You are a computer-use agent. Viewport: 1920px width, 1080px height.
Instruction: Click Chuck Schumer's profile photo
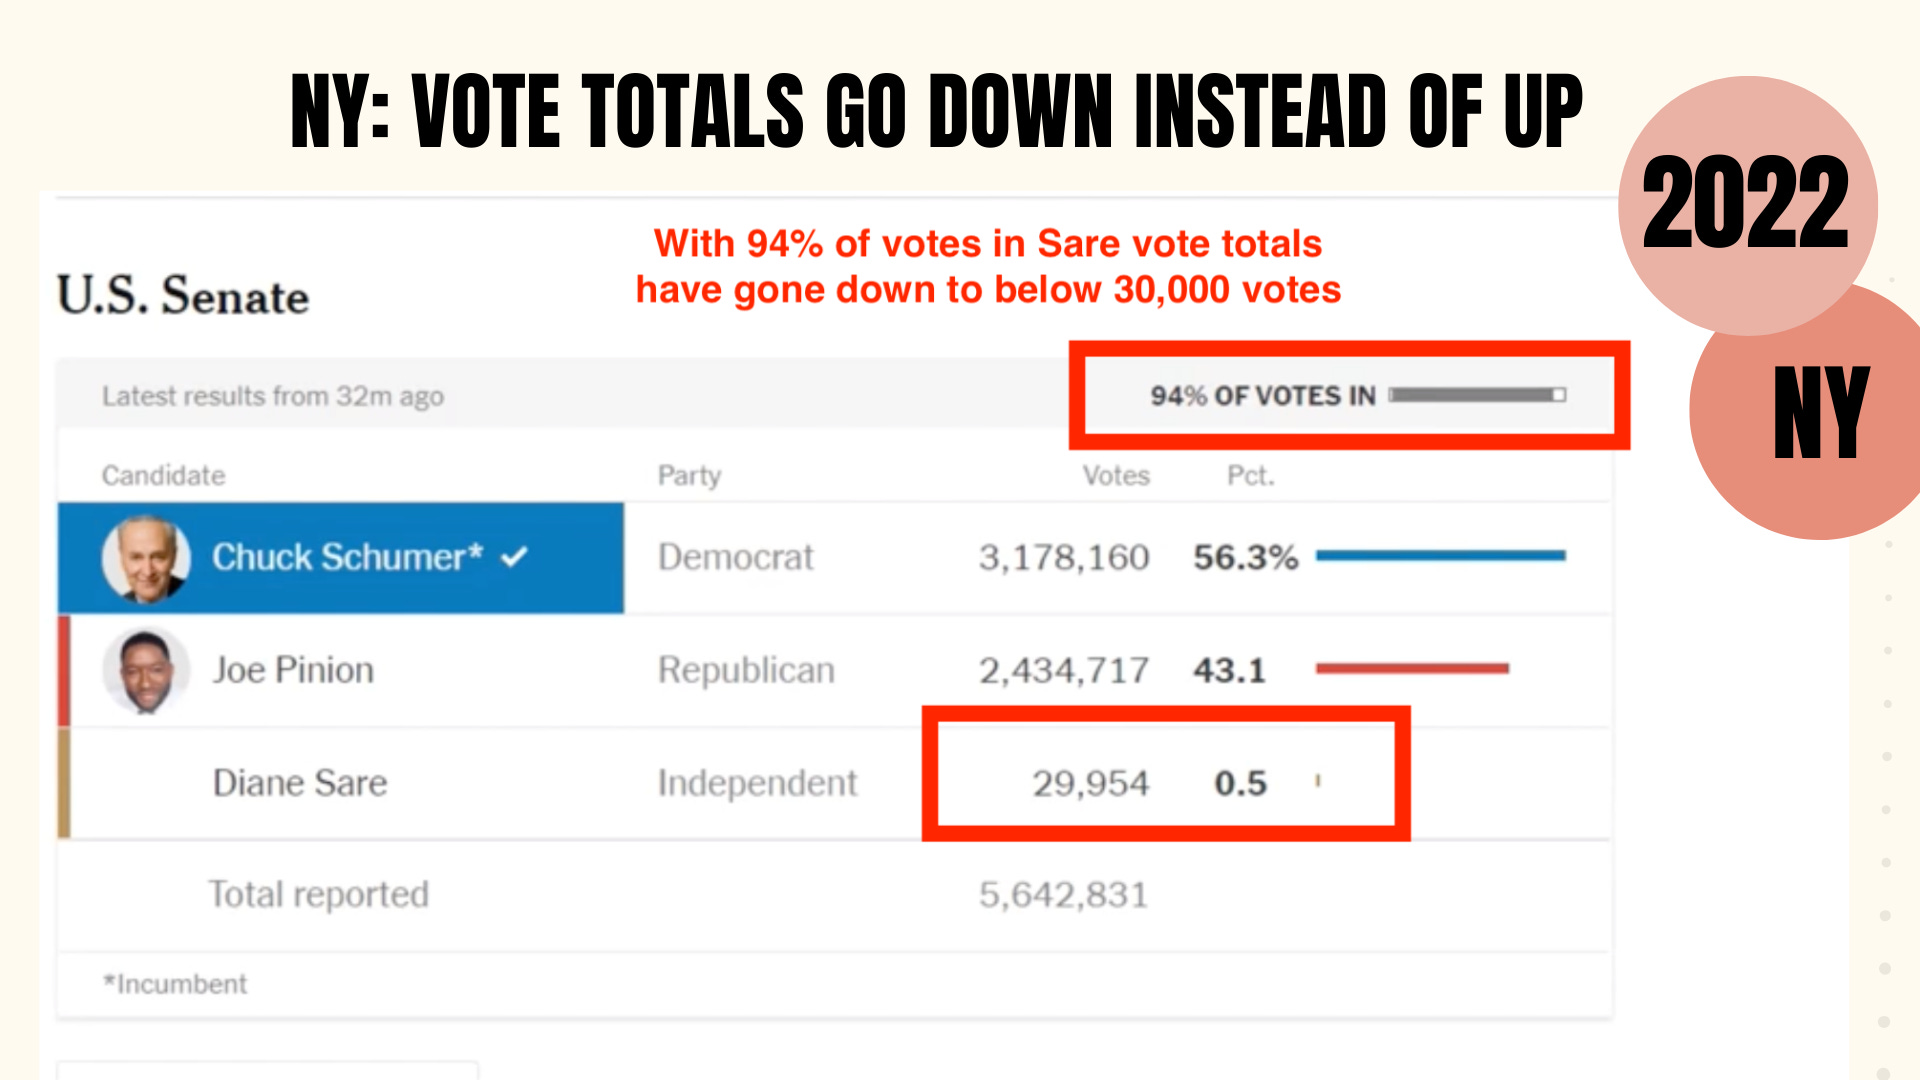tap(146, 558)
